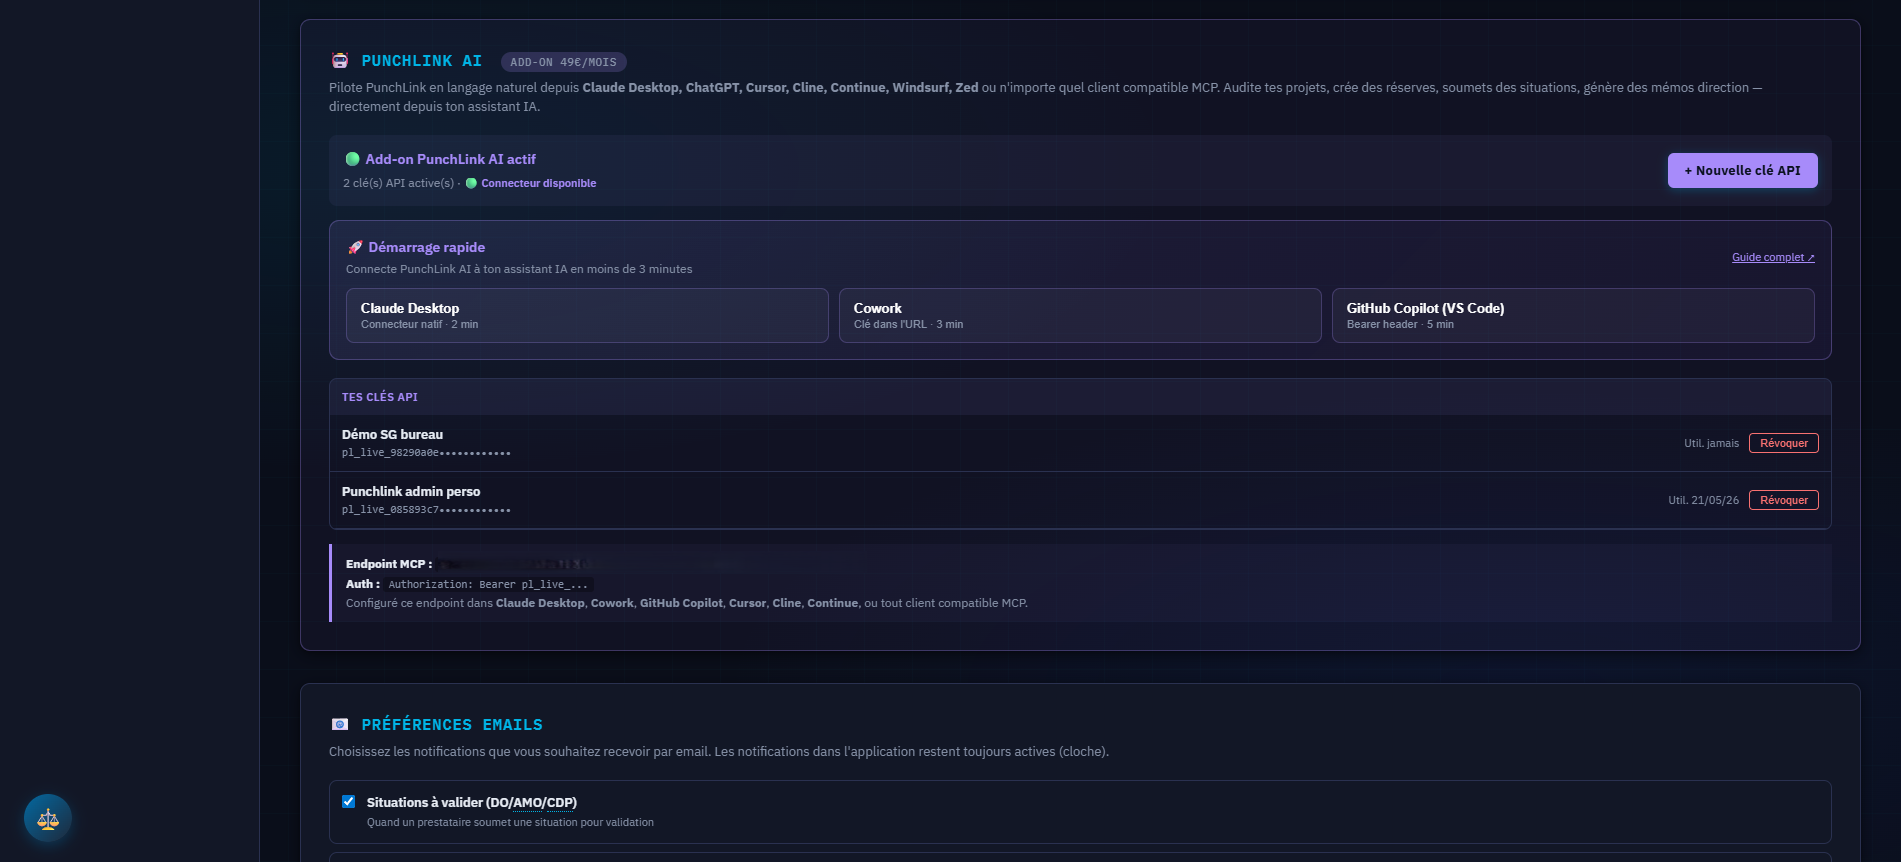Open the floating legal scales widget
1901x862 pixels.
coord(48,818)
